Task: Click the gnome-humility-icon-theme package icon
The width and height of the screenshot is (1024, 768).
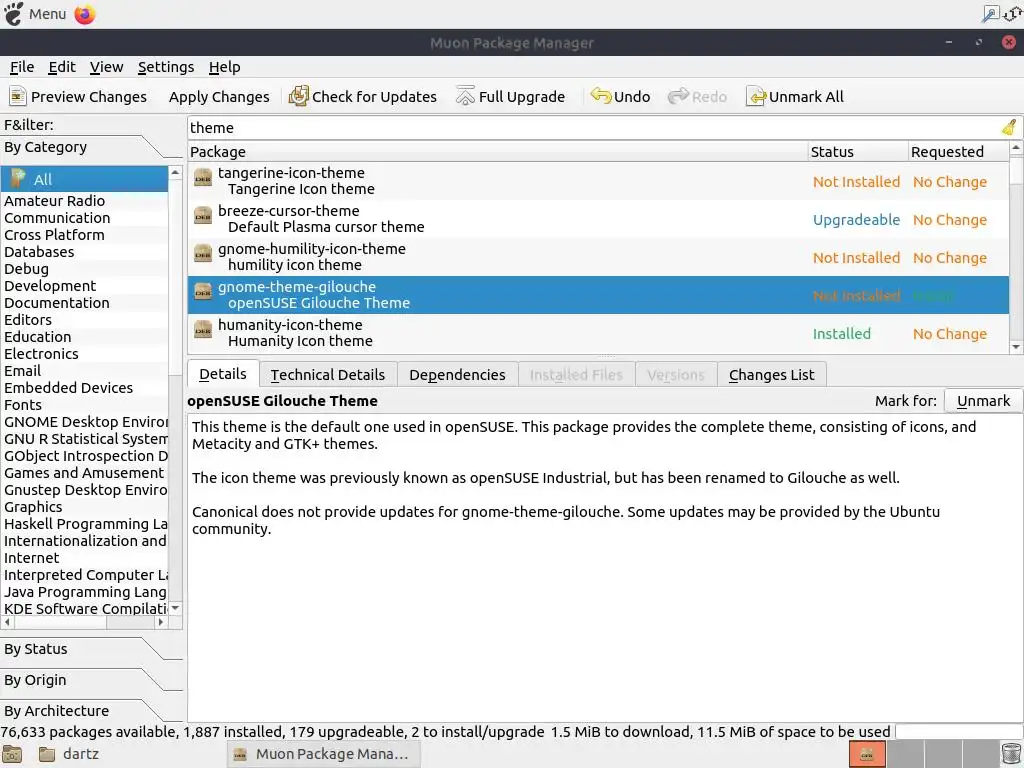Action: point(203,253)
